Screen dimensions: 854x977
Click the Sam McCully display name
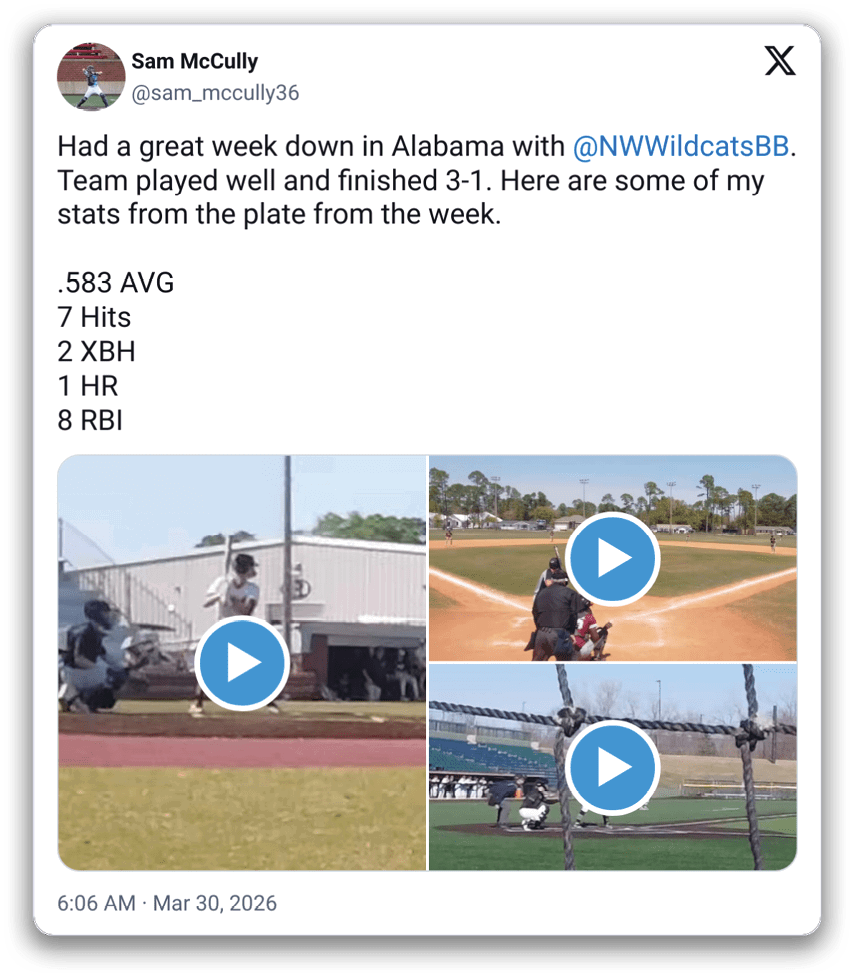click(195, 61)
